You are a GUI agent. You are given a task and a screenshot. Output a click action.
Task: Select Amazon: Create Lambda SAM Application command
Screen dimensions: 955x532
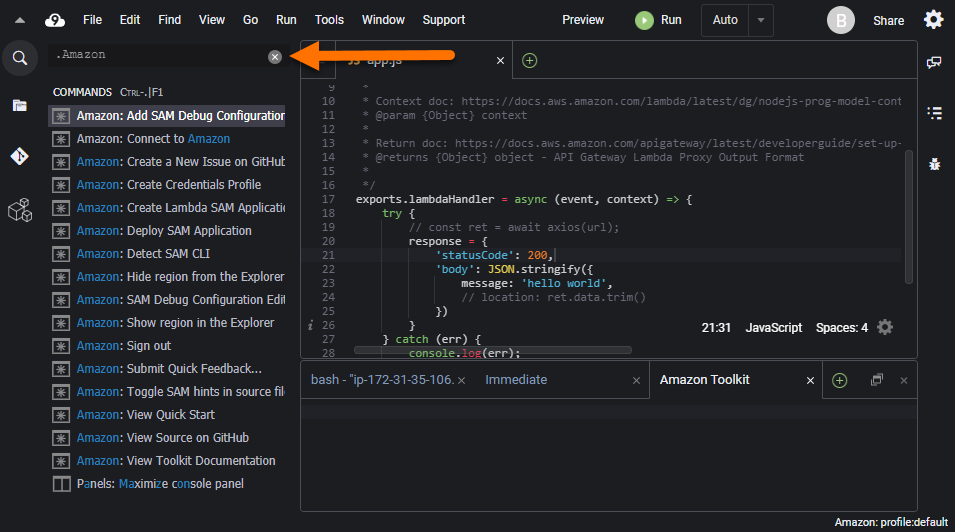(166, 208)
